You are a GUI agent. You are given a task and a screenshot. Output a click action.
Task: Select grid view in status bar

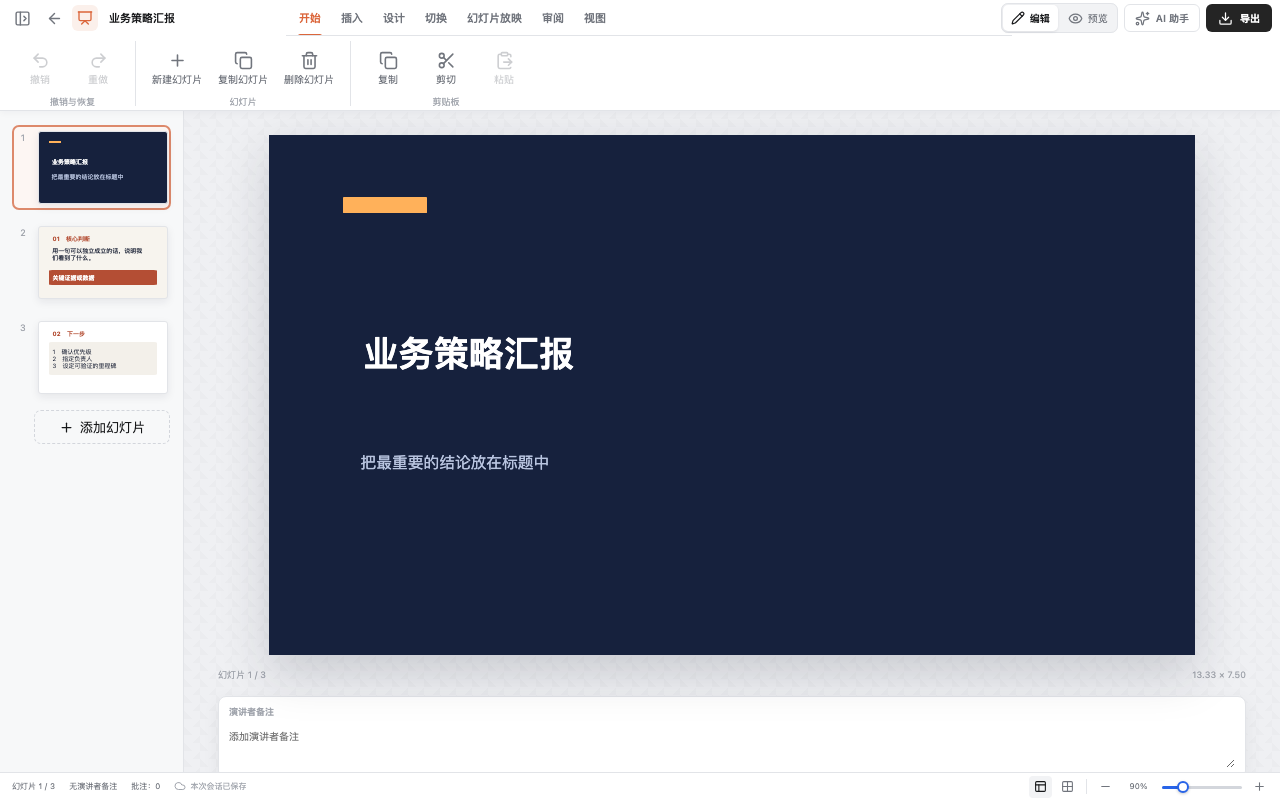[x=1067, y=786]
